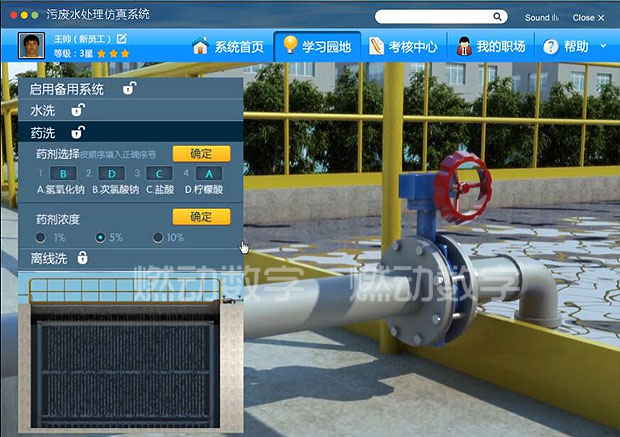Image resolution: width=620 pixels, height=437 pixels.
Task: Select the 10% concentration radio button
Action: (158, 237)
